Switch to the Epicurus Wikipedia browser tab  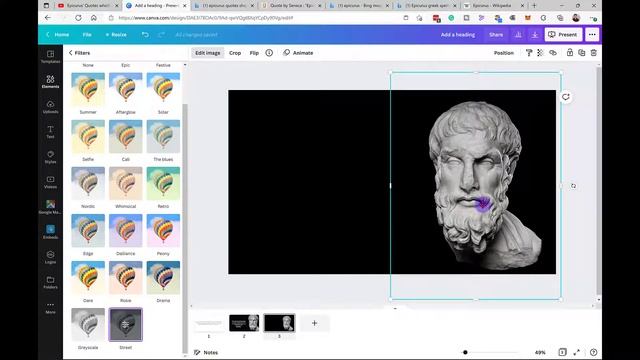tap(493, 6)
